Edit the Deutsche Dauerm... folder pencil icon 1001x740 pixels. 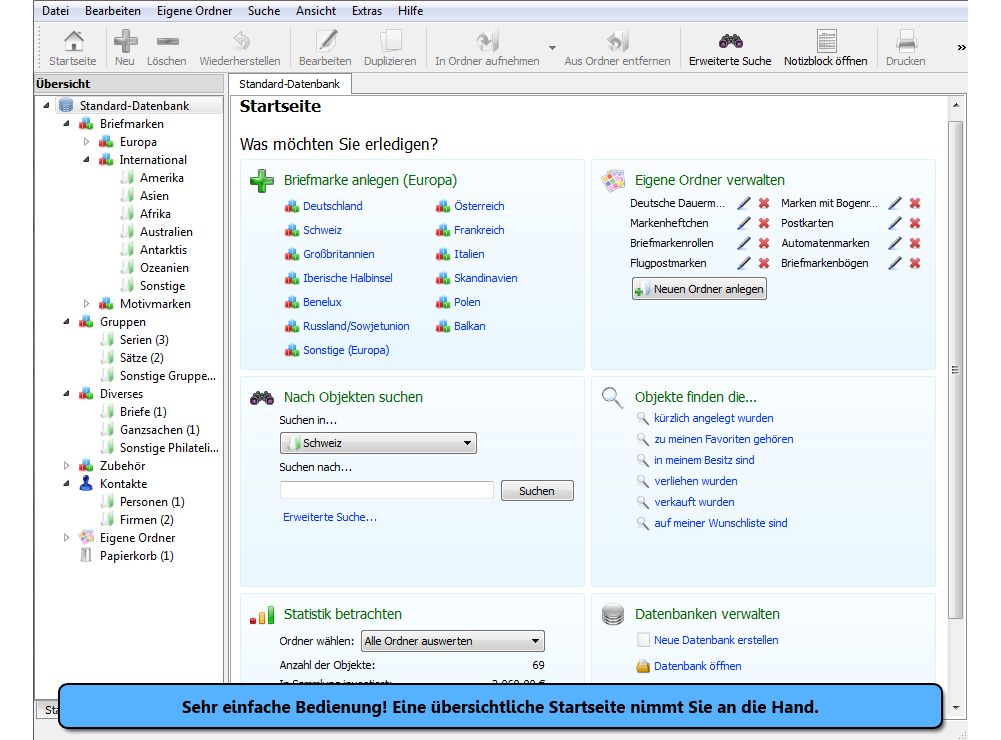(744, 203)
